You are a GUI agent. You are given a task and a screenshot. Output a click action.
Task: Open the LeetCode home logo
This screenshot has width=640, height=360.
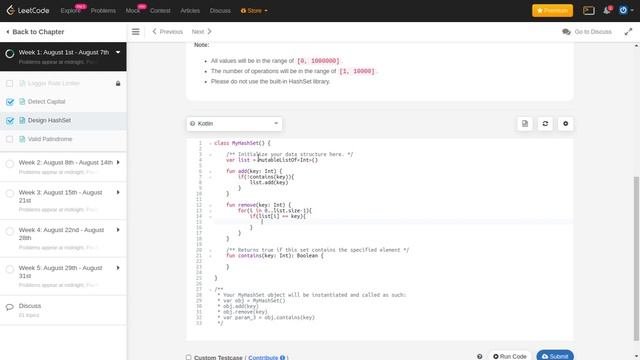pos(28,11)
